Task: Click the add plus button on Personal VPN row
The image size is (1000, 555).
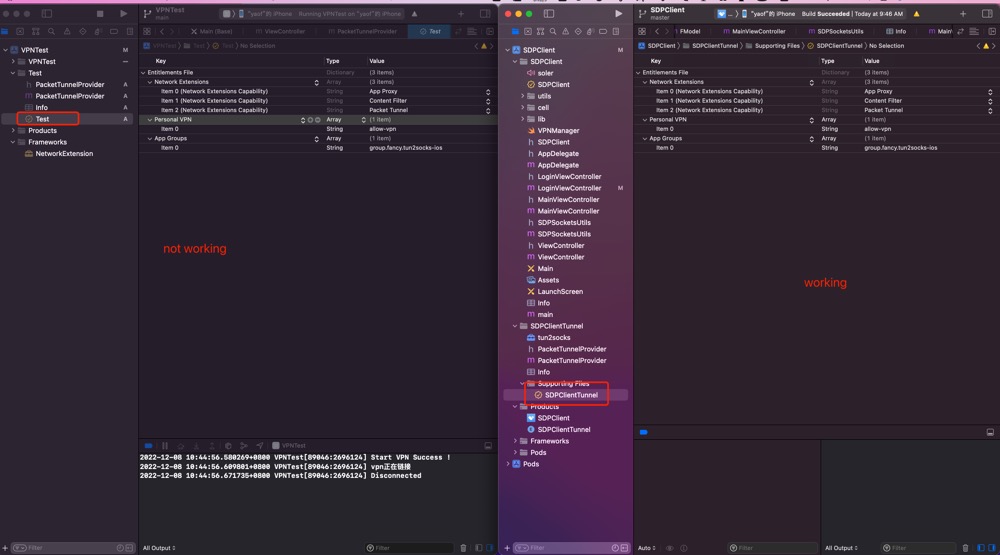Action: tap(311, 120)
